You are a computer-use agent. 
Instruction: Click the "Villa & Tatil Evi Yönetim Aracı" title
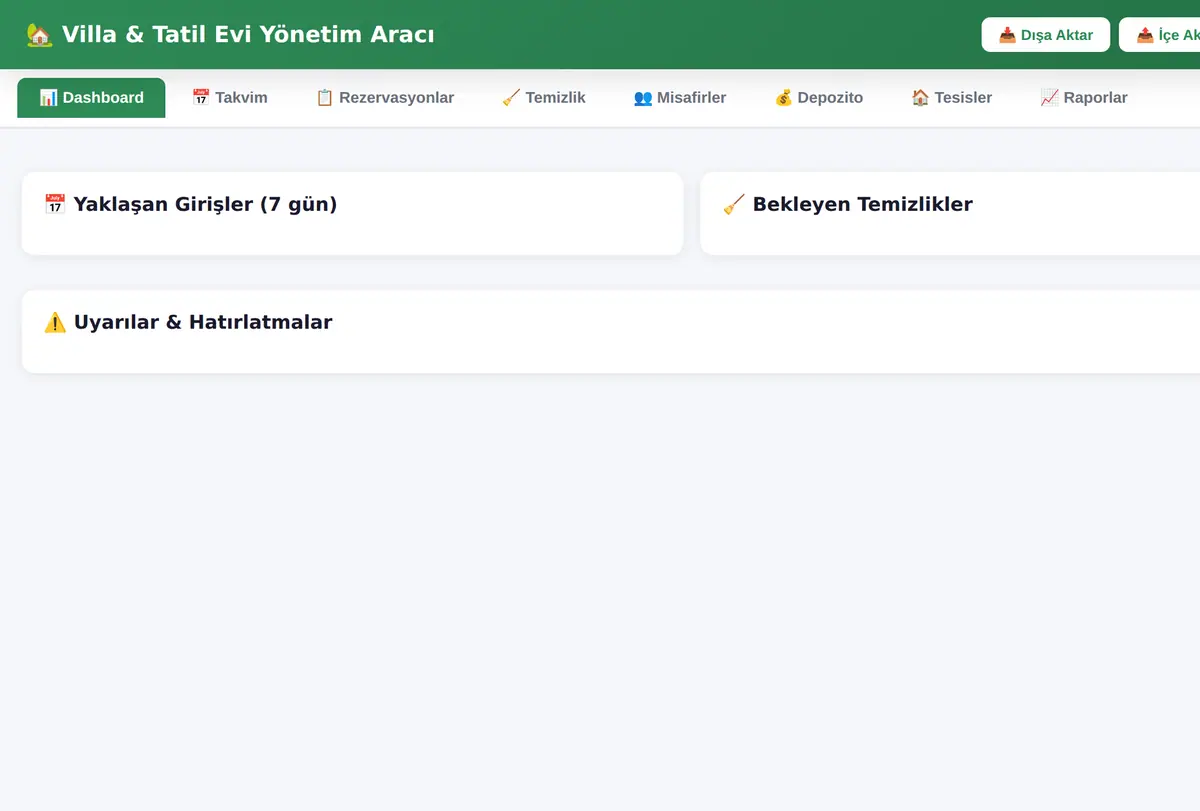click(248, 35)
